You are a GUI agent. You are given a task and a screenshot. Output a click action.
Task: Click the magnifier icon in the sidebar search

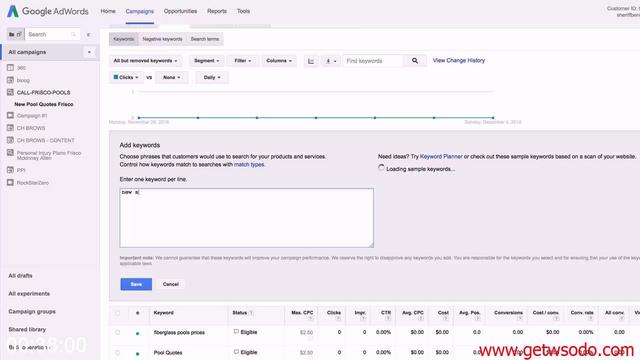(73, 35)
